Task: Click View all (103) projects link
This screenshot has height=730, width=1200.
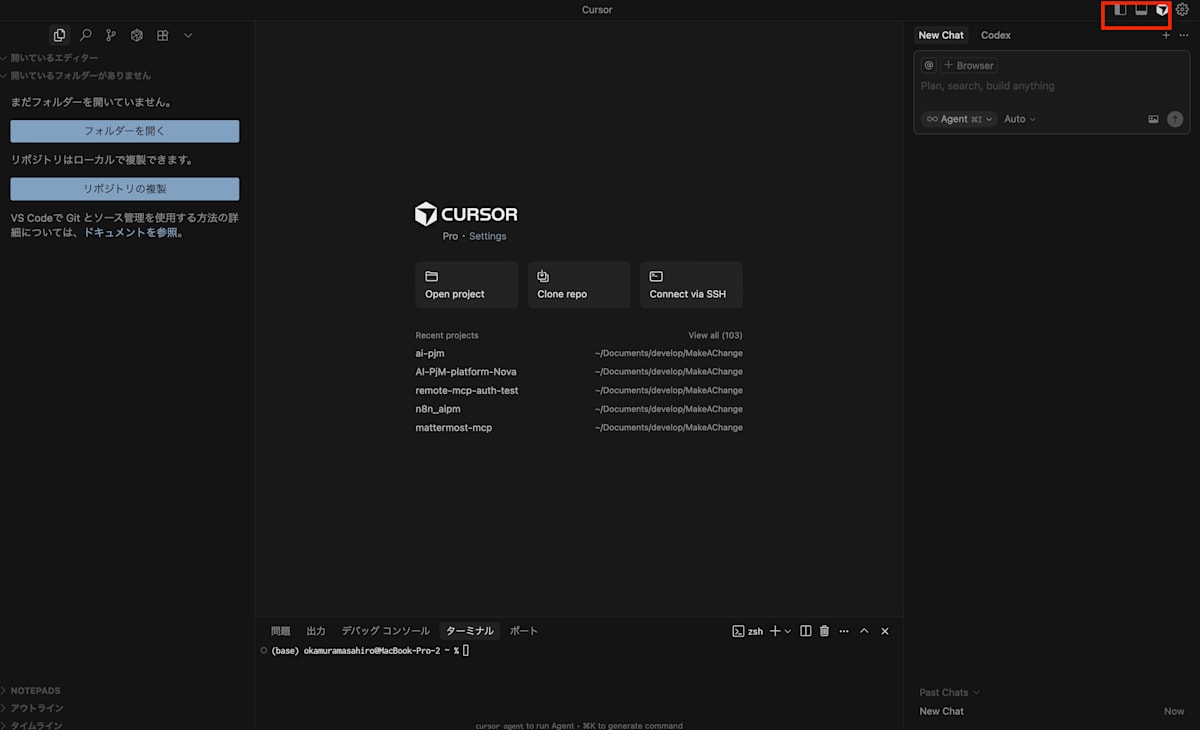Action: [715, 335]
